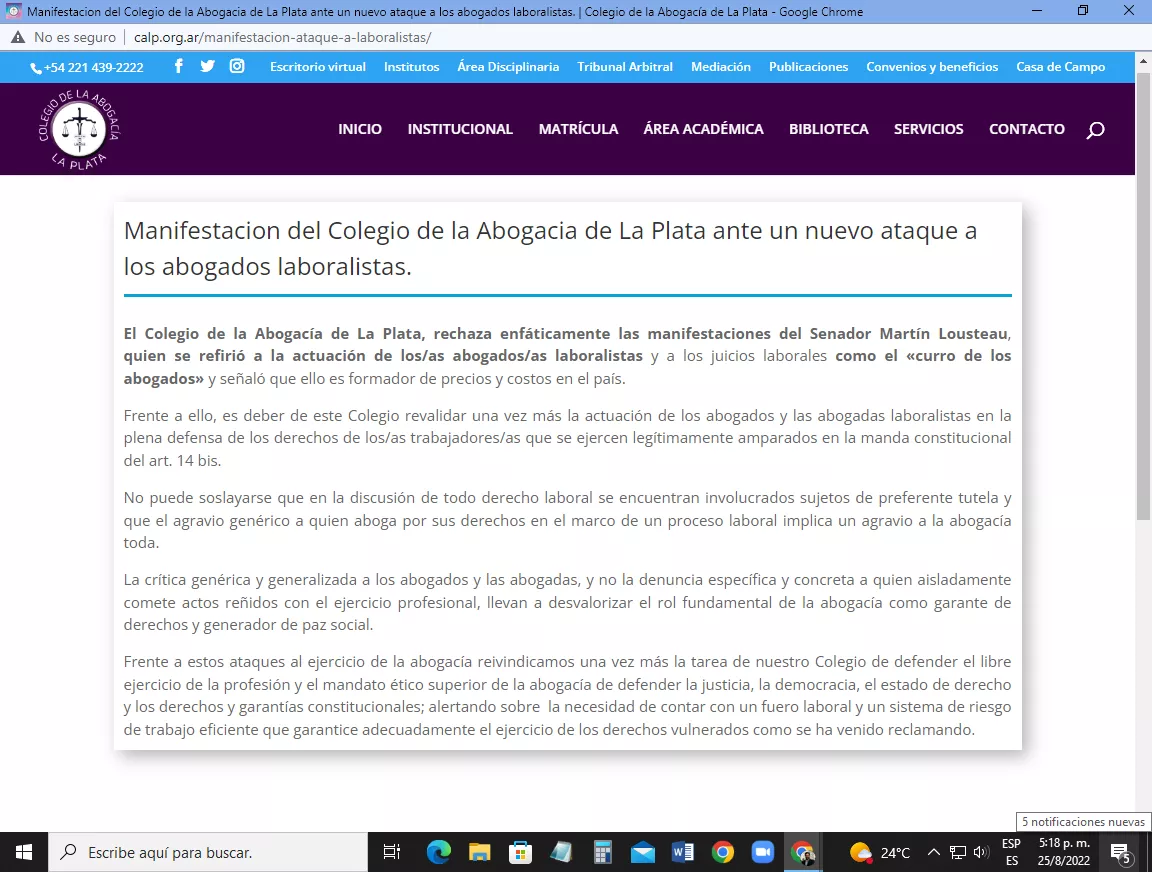This screenshot has width=1152, height=872.
Task: Switch to active Chrome profile window icon
Action: [x=803, y=852]
